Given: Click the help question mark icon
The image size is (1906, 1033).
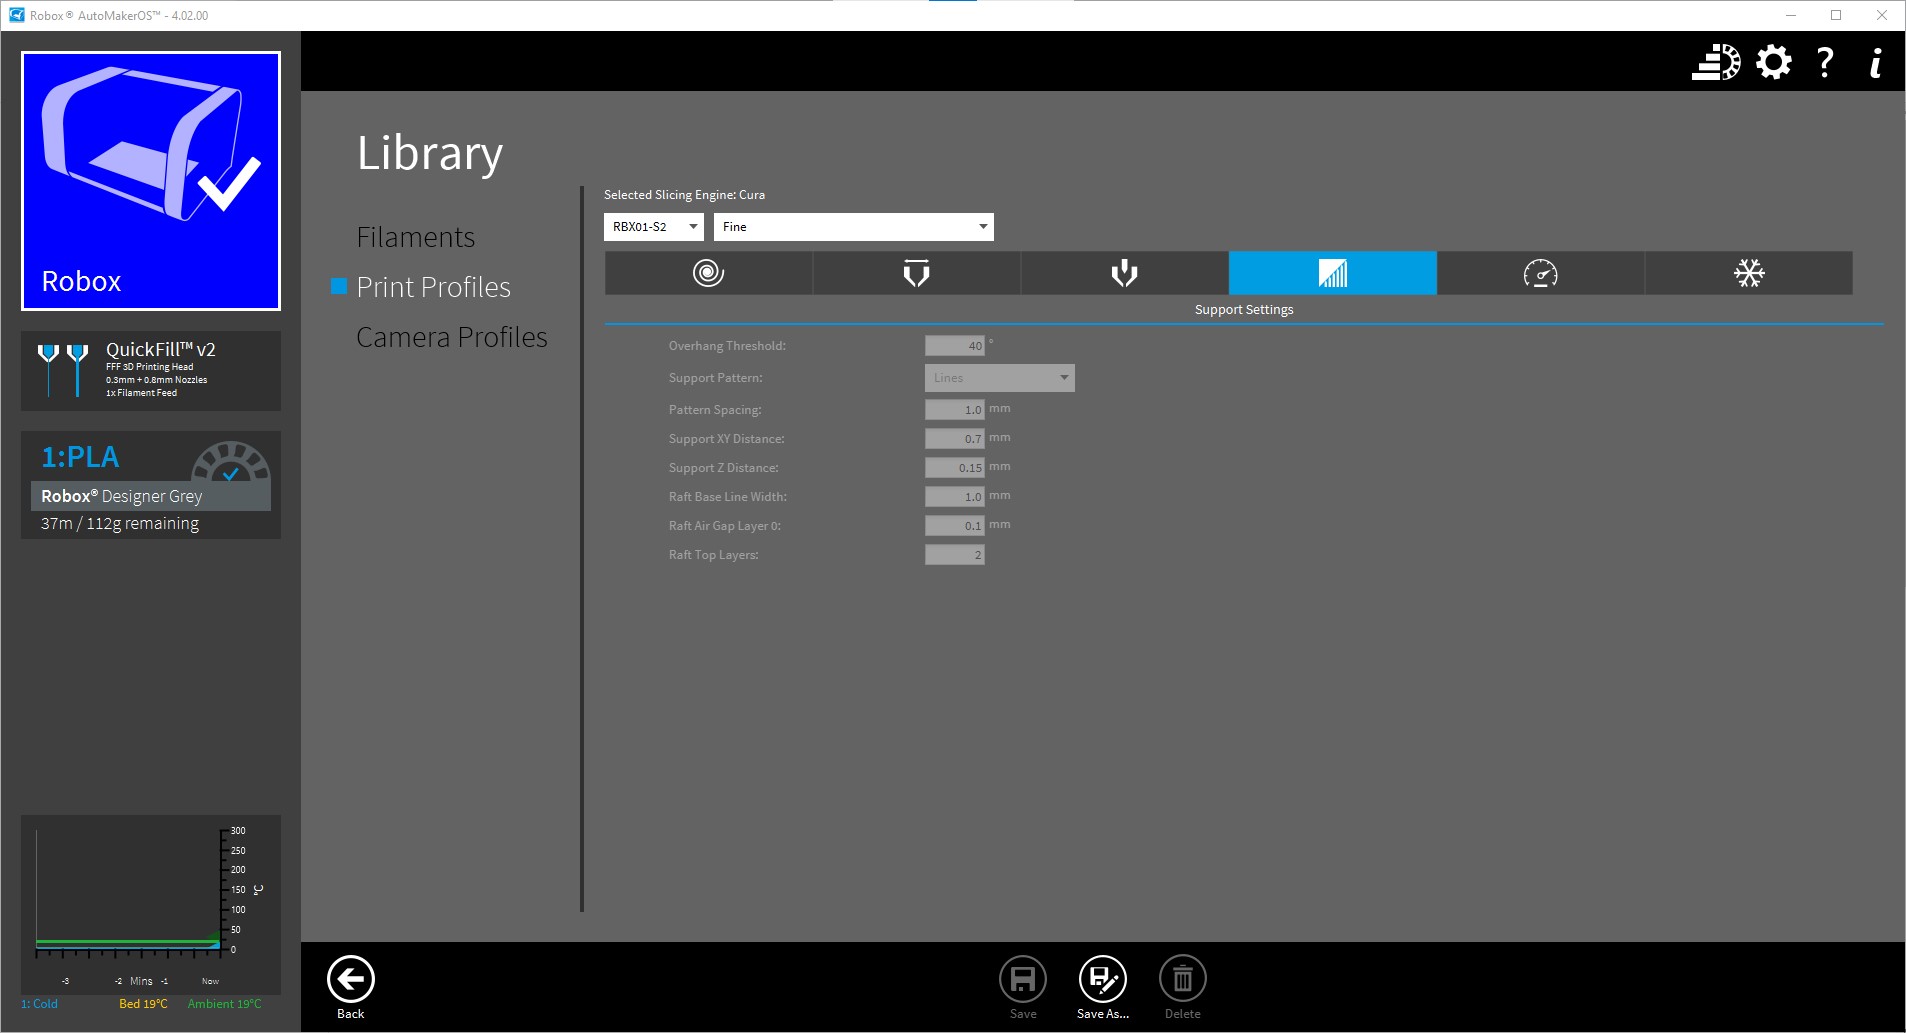Looking at the screenshot, I should click(x=1825, y=62).
